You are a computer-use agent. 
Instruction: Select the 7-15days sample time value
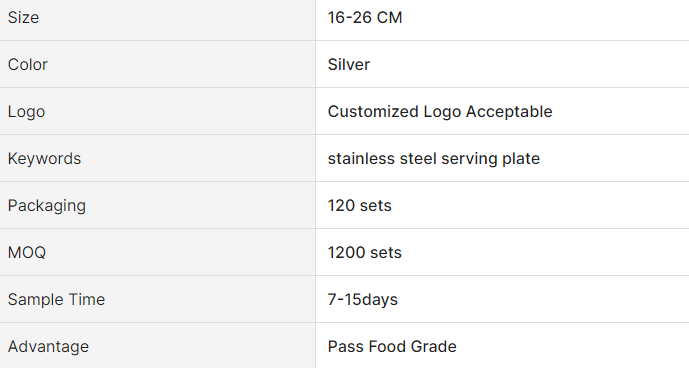(363, 300)
